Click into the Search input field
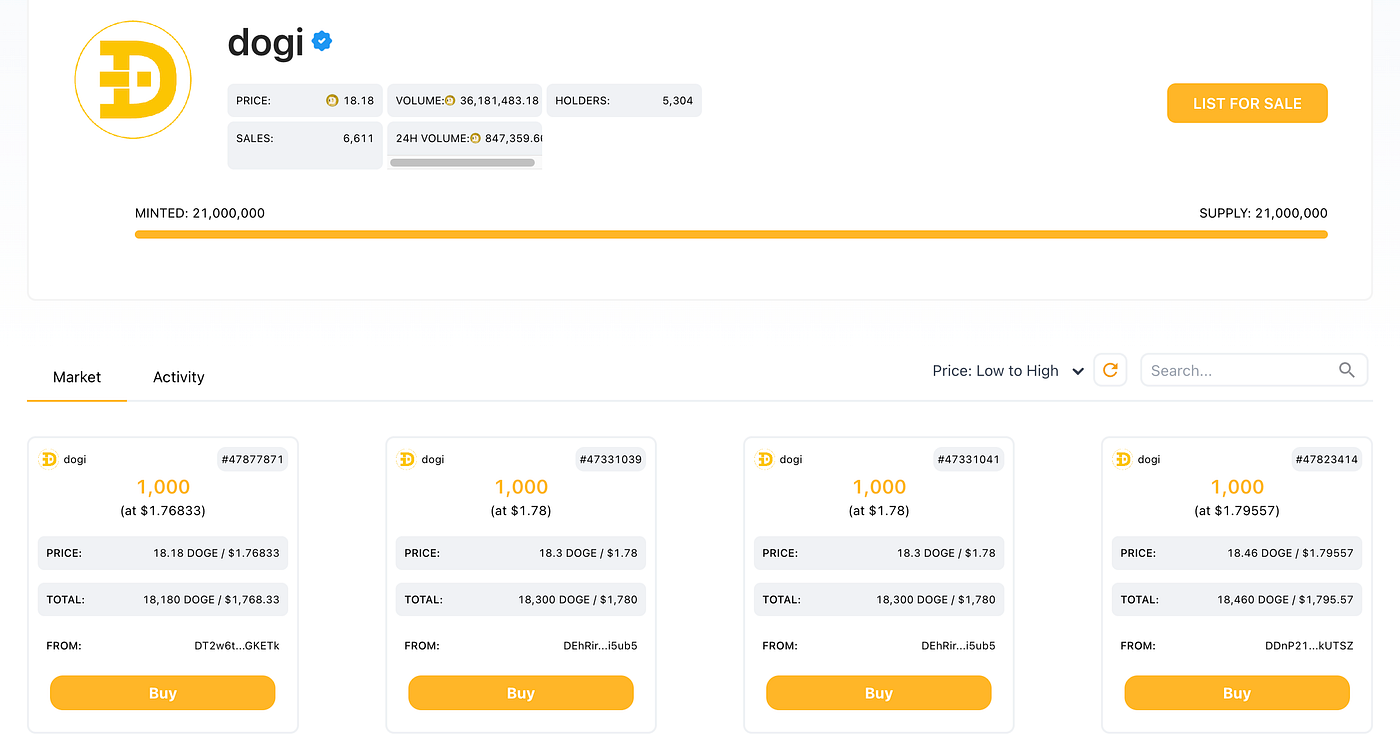 pos(1240,370)
